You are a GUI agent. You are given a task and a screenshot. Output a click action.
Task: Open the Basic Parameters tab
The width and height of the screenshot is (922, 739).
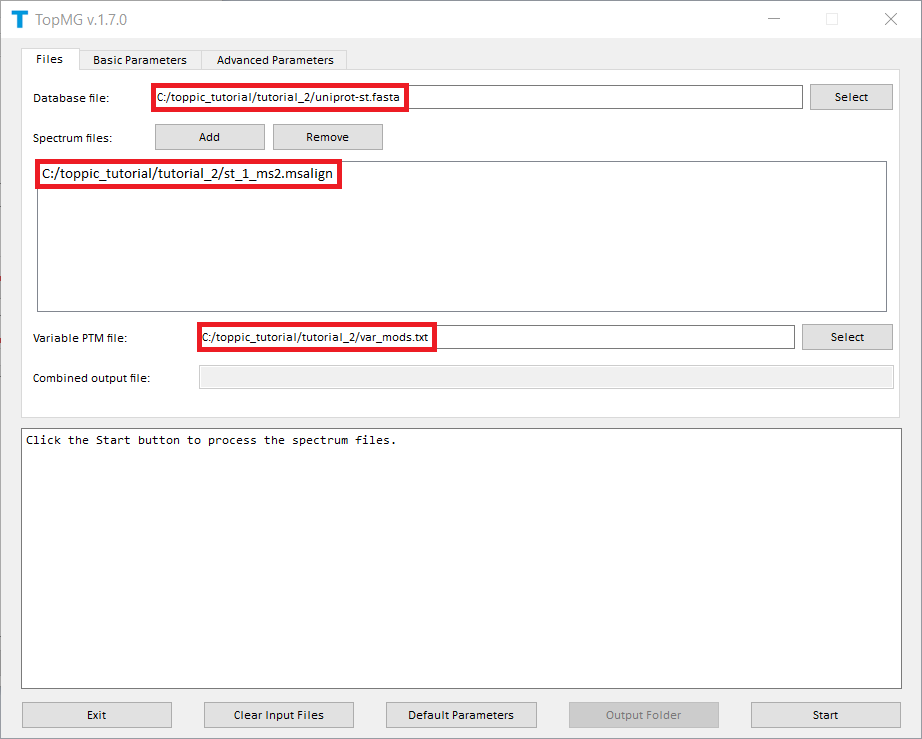pyautogui.click(x=140, y=60)
